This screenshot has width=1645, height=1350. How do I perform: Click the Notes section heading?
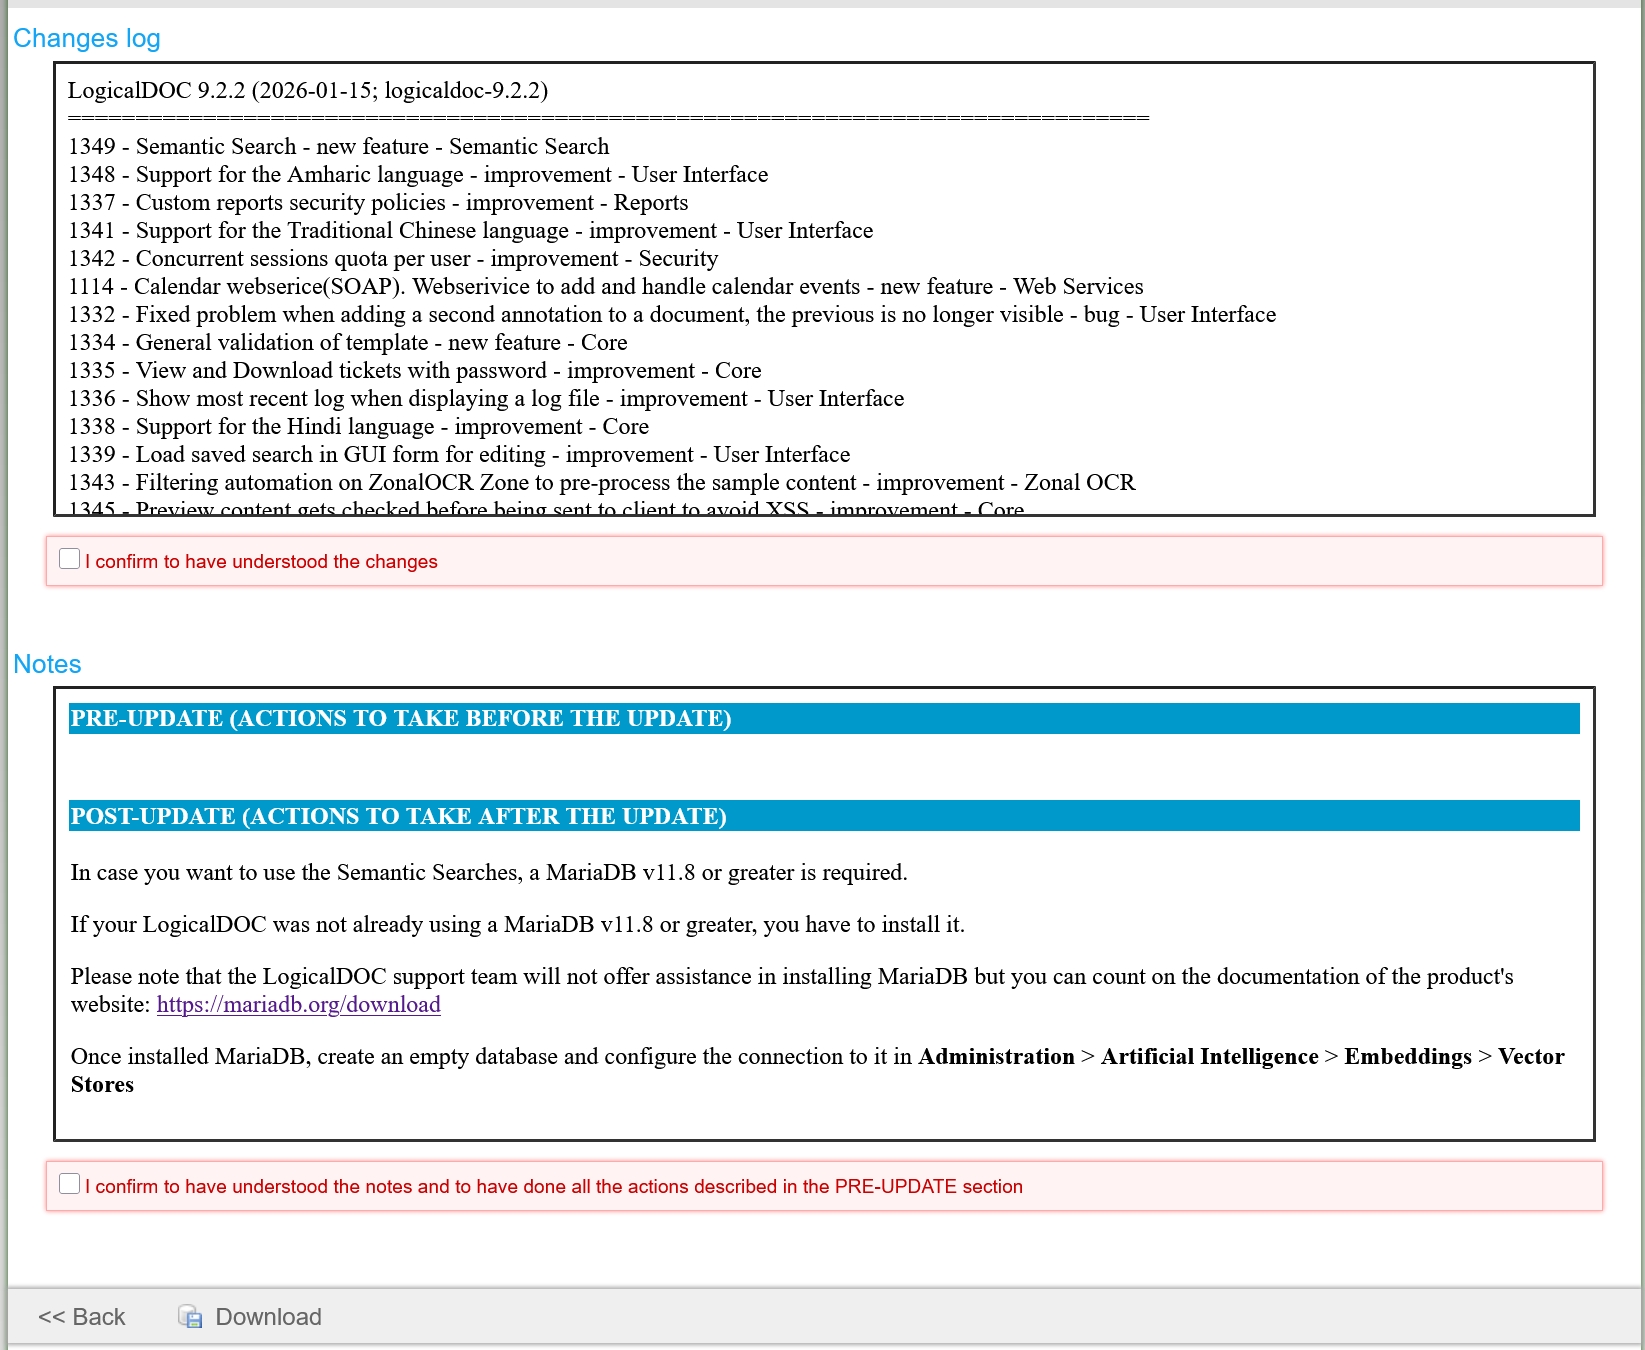click(47, 664)
